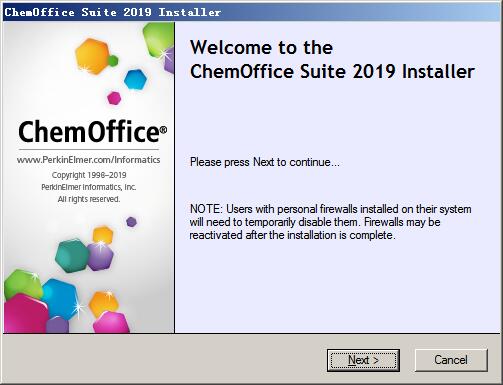Click the Next > button
Screen dimensions: 503x385
pyautogui.click(x=363, y=360)
